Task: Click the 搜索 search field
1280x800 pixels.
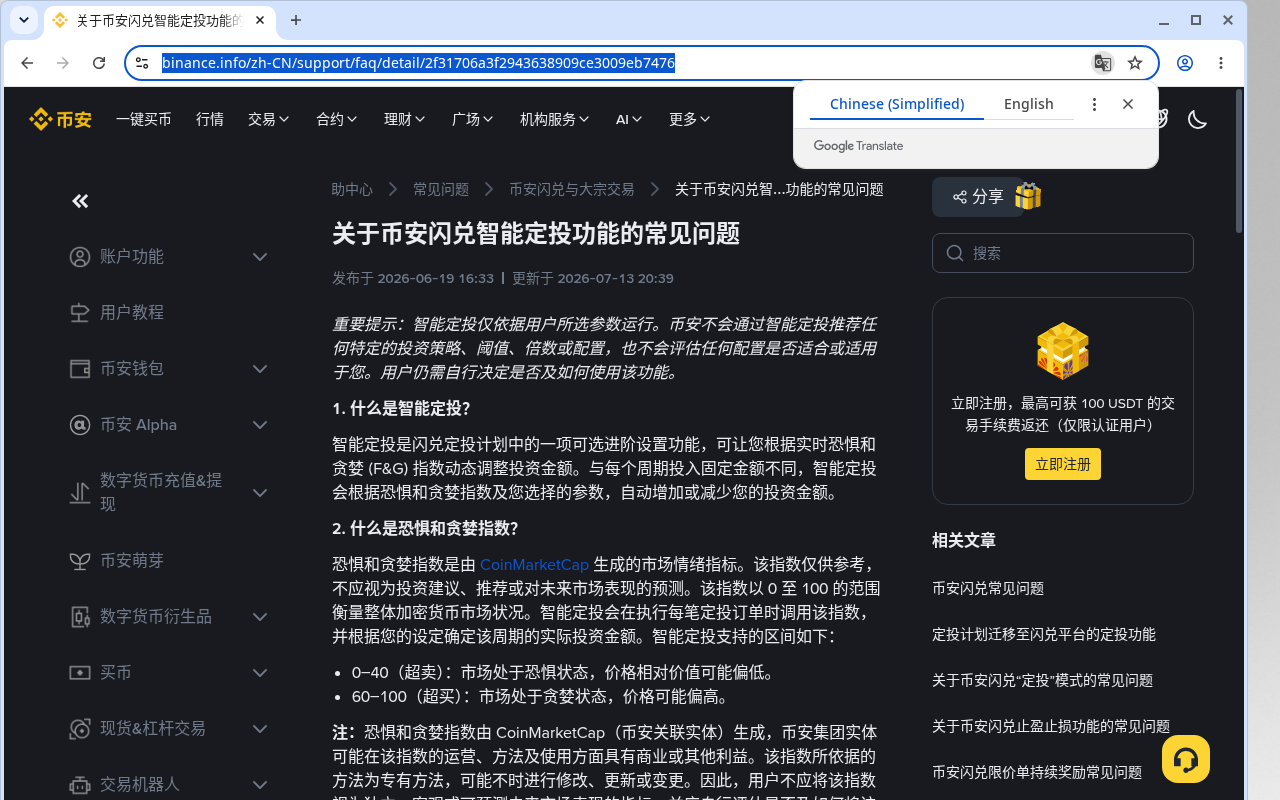Action: [1063, 253]
